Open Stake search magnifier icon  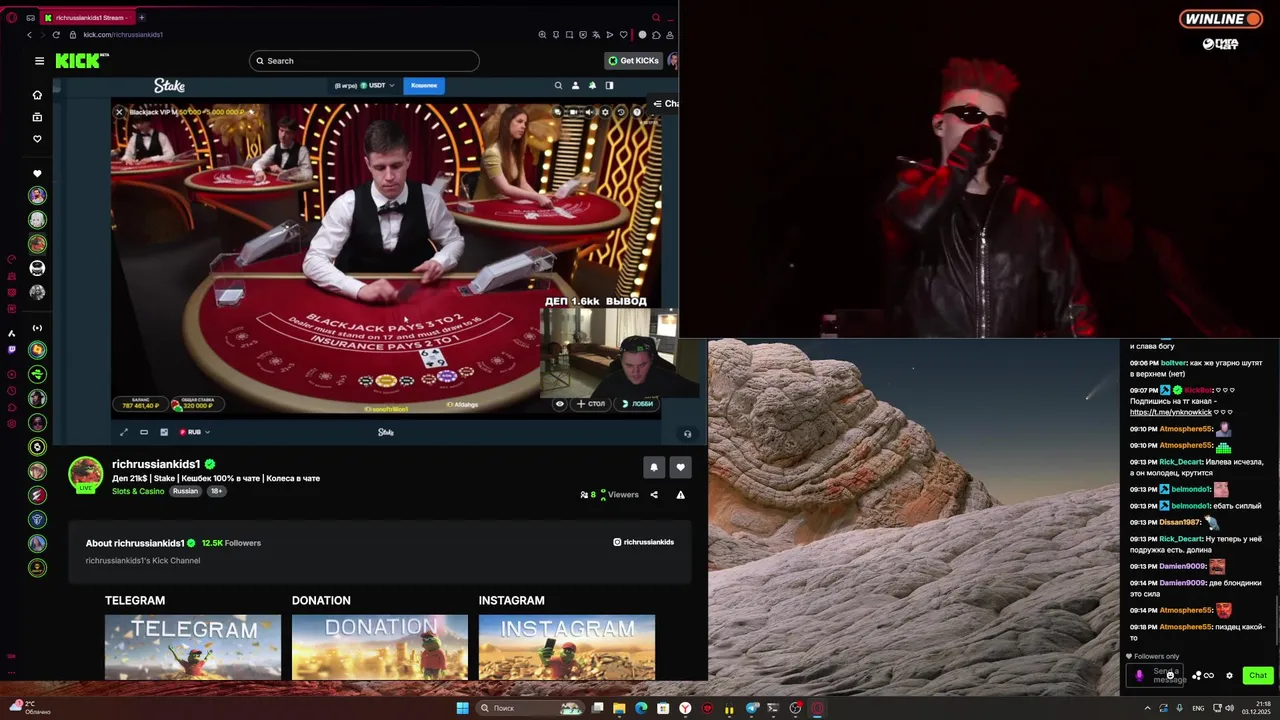coord(558,86)
